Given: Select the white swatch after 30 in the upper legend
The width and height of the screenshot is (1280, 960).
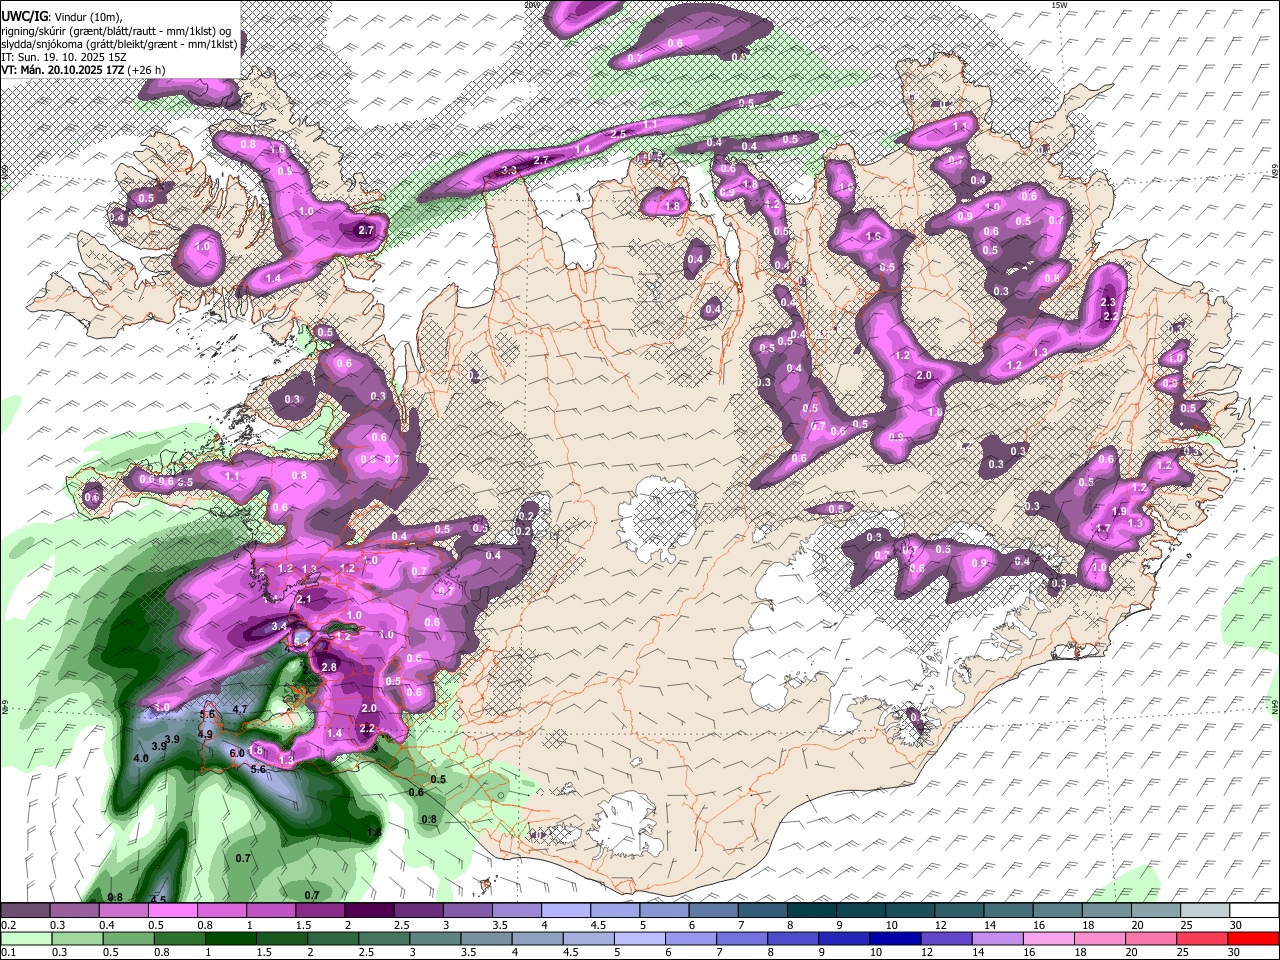Looking at the screenshot, I should [1255, 911].
